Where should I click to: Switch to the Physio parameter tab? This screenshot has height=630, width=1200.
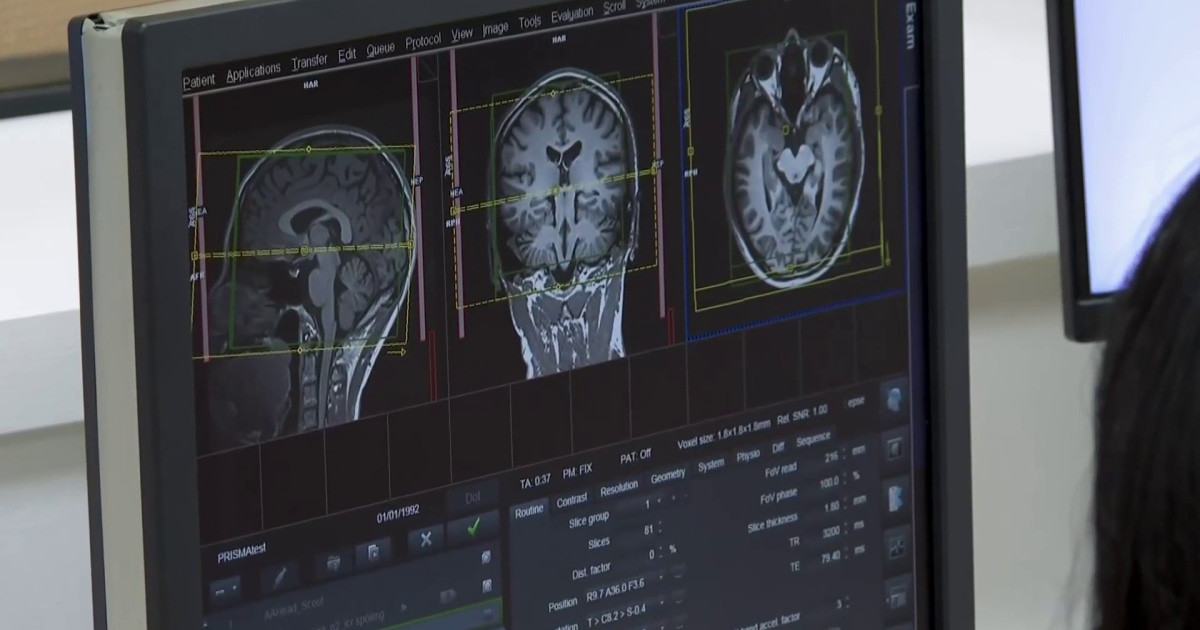(748, 456)
